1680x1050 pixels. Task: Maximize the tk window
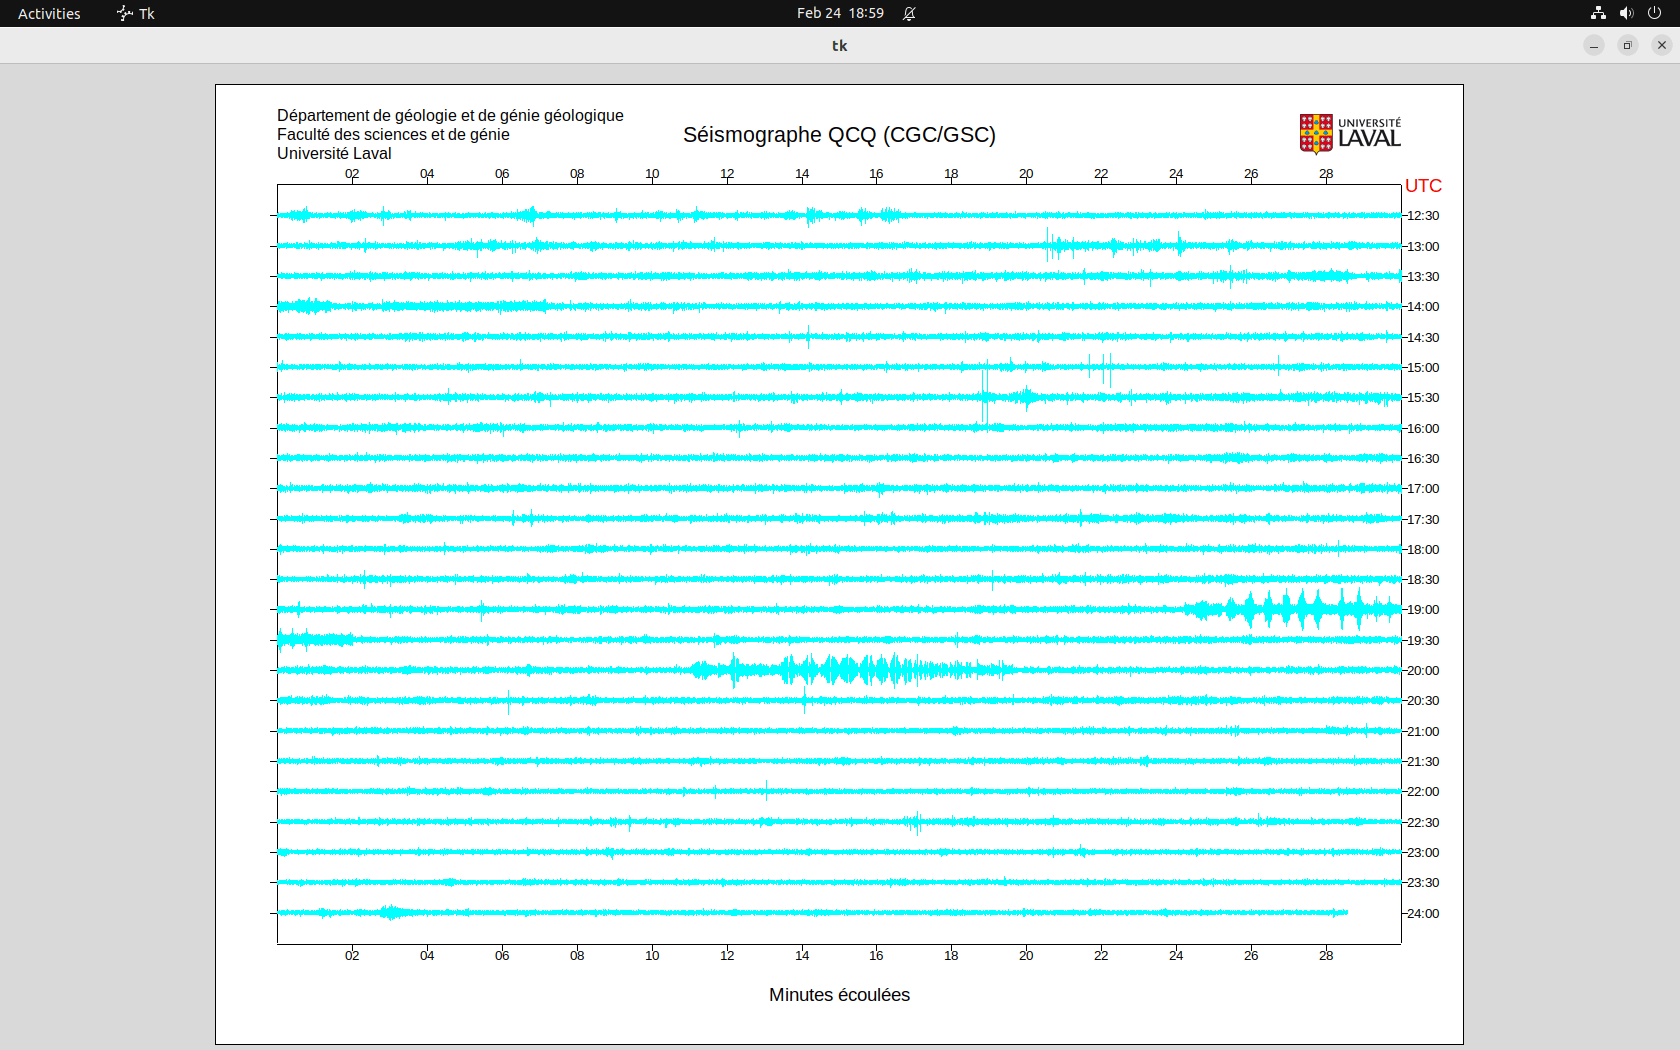pos(1628,45)
